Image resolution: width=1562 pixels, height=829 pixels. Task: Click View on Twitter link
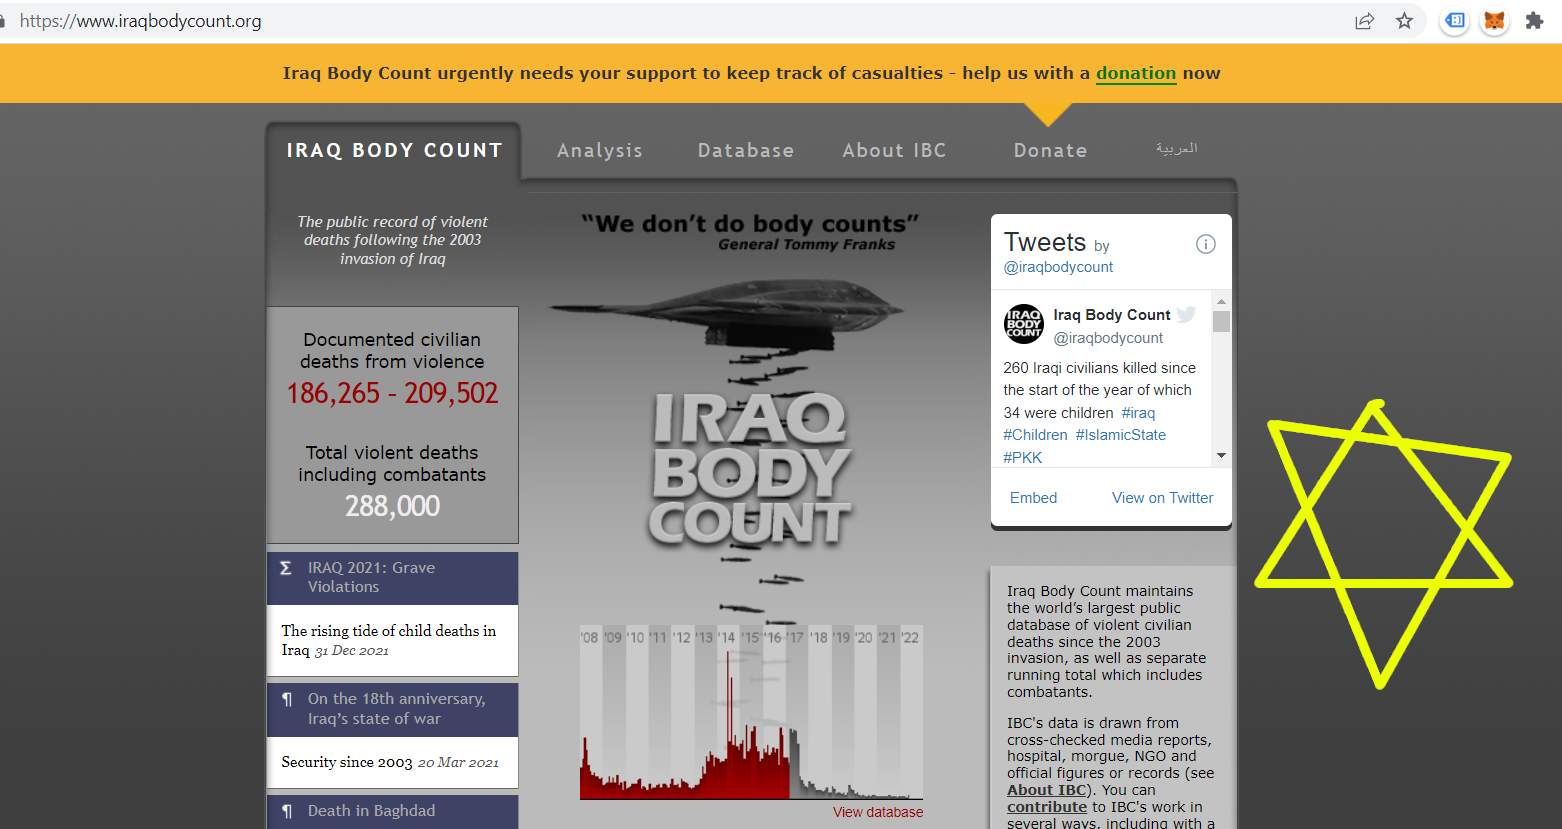pyautogui.click(x=1162, y=498)
